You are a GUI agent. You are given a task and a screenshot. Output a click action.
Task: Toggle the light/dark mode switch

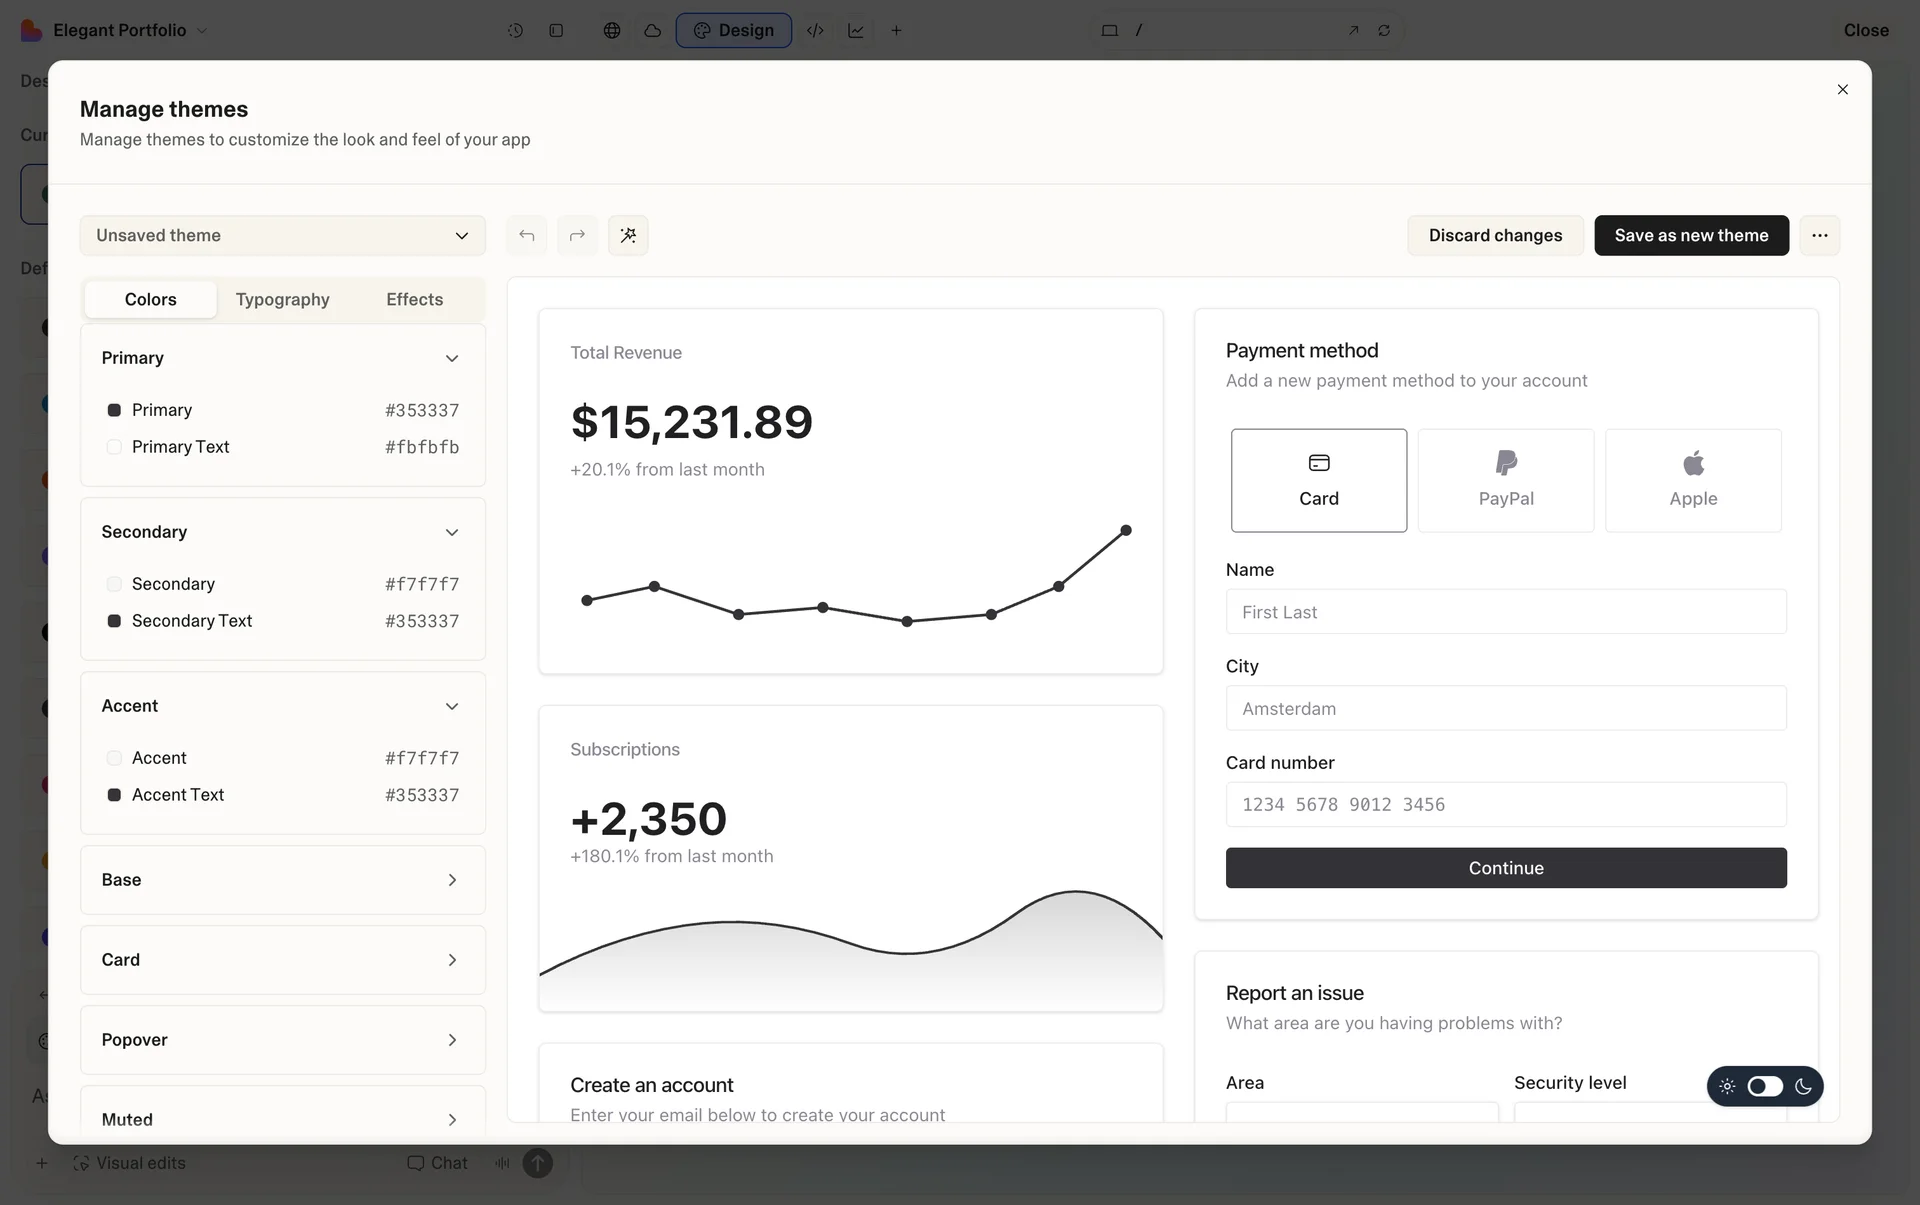tap(1764, 1086)
